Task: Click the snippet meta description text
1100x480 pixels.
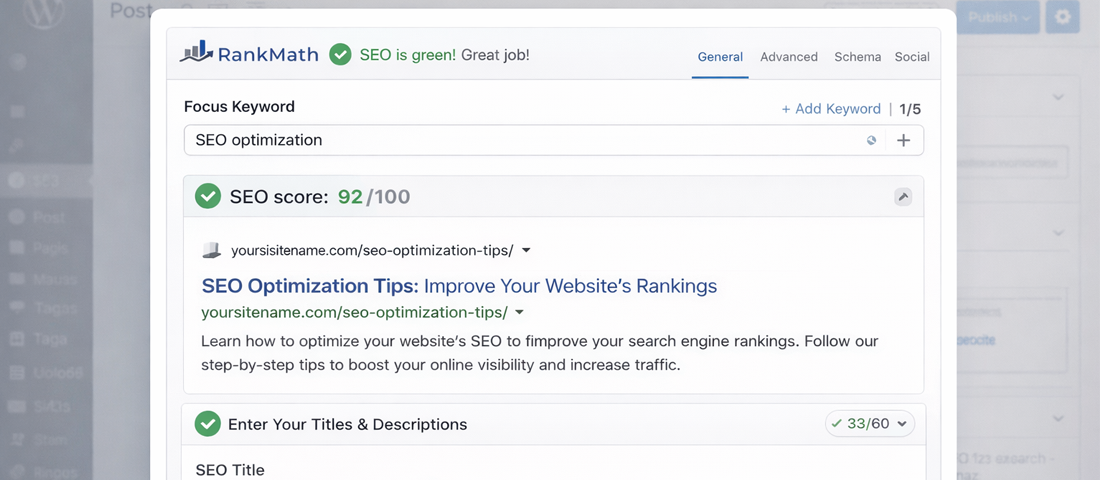Action: coord(539,353)
